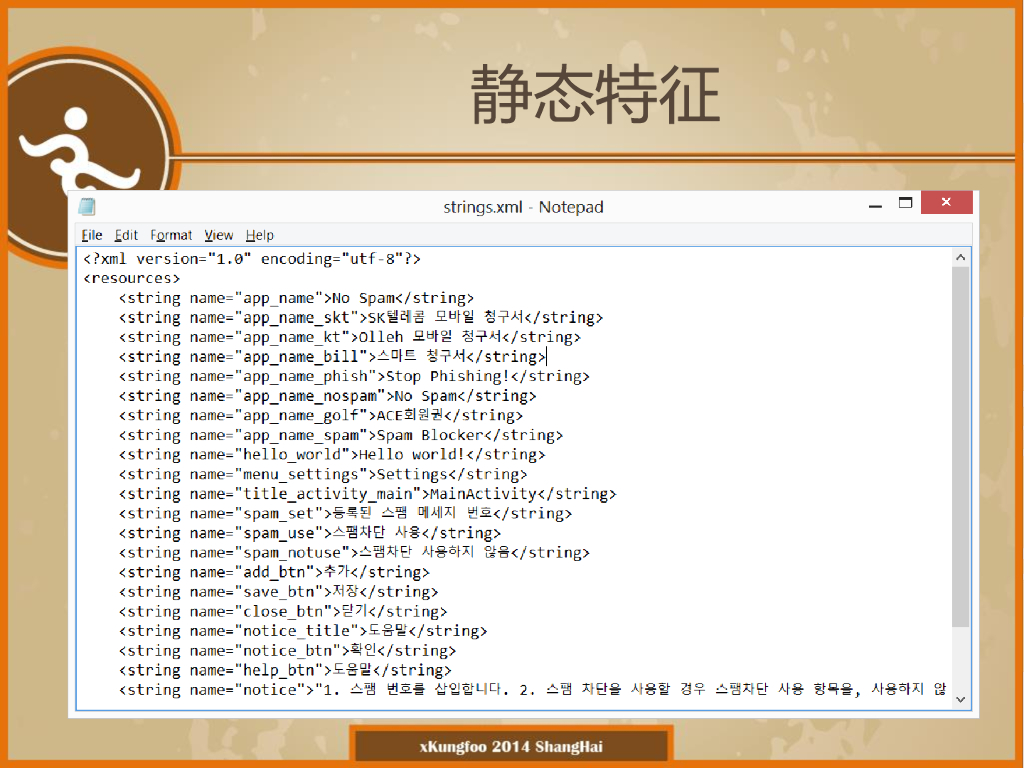1024x768 pixels.
Task: Click the app_name No Spam line
Action: click(296, 298)
